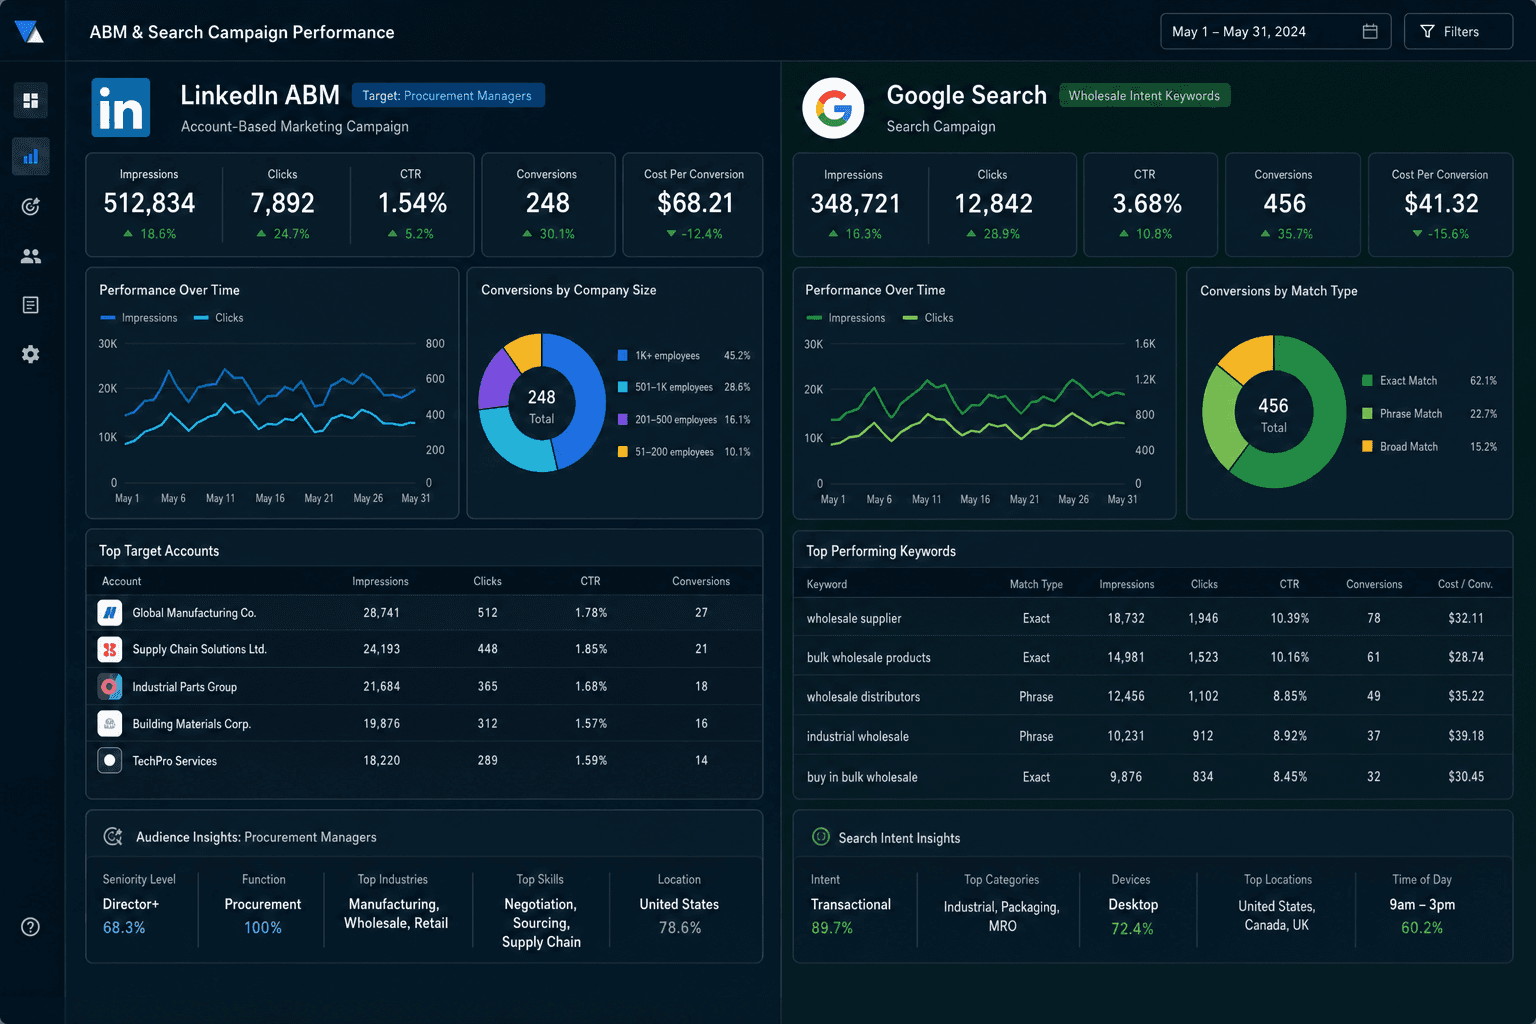Screen dimensions: 1536x1024
Task: Toggle Impressions legend in LinkedIn performance chart
Action: pyautogui.click(x=139, y=318)
